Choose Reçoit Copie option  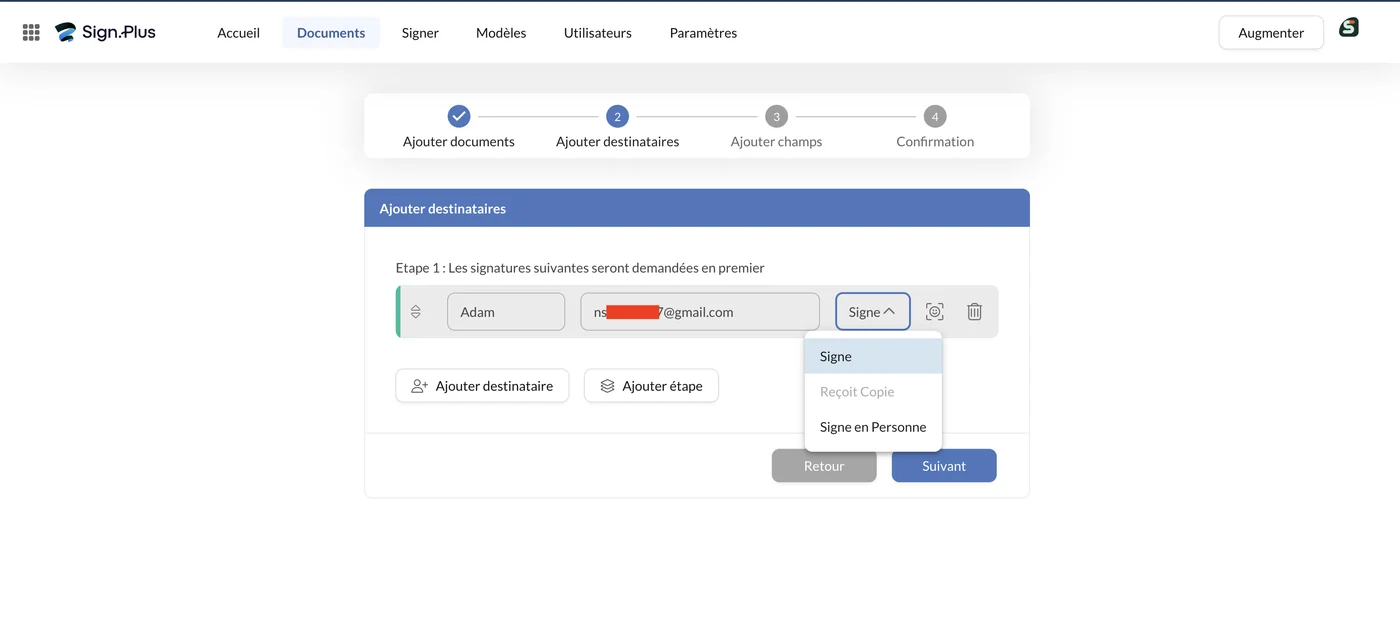(x=873, y=392)
